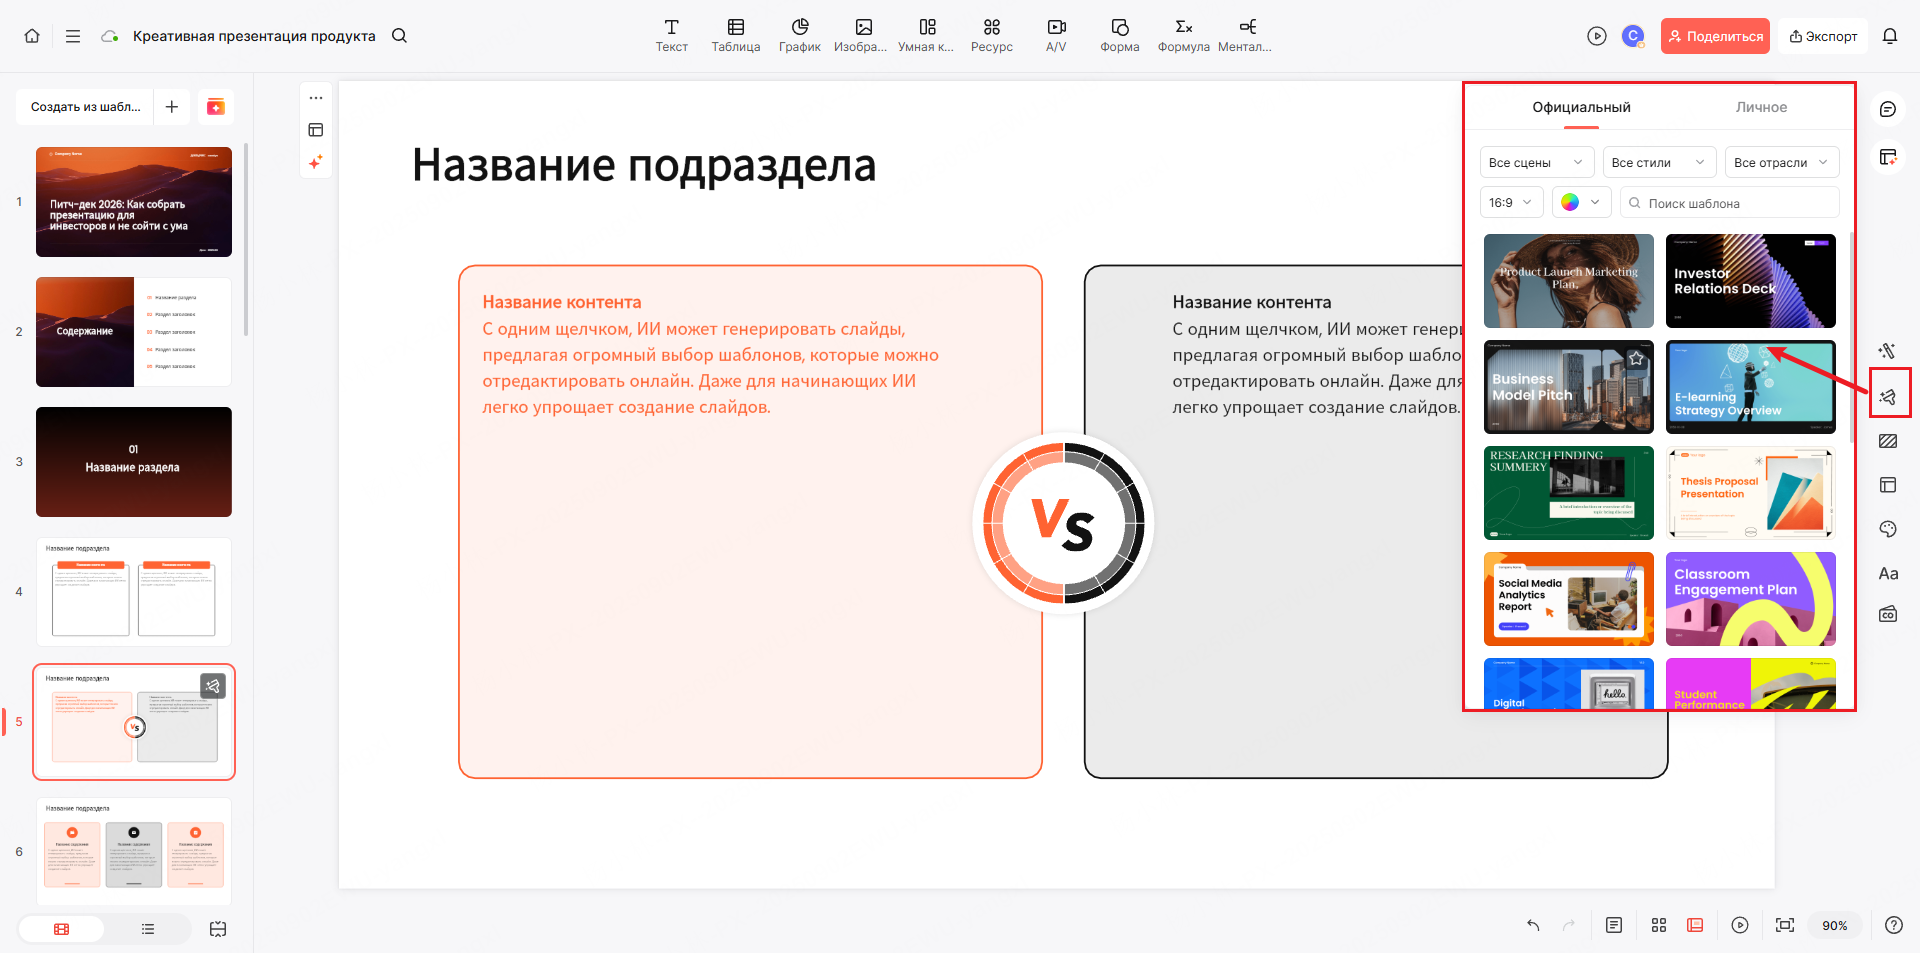Viewport: 1920px width, 953px height.
Task: Open the Все отрасли filter dropdown
Action: point(1781,162)
